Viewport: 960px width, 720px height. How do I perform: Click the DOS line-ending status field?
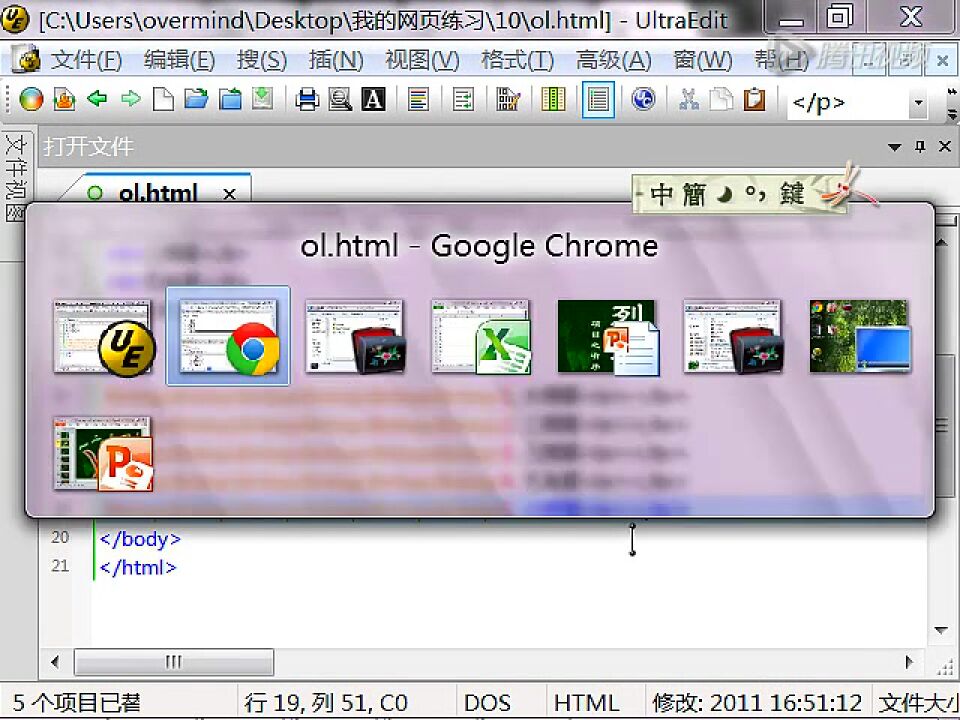point(487,703)
